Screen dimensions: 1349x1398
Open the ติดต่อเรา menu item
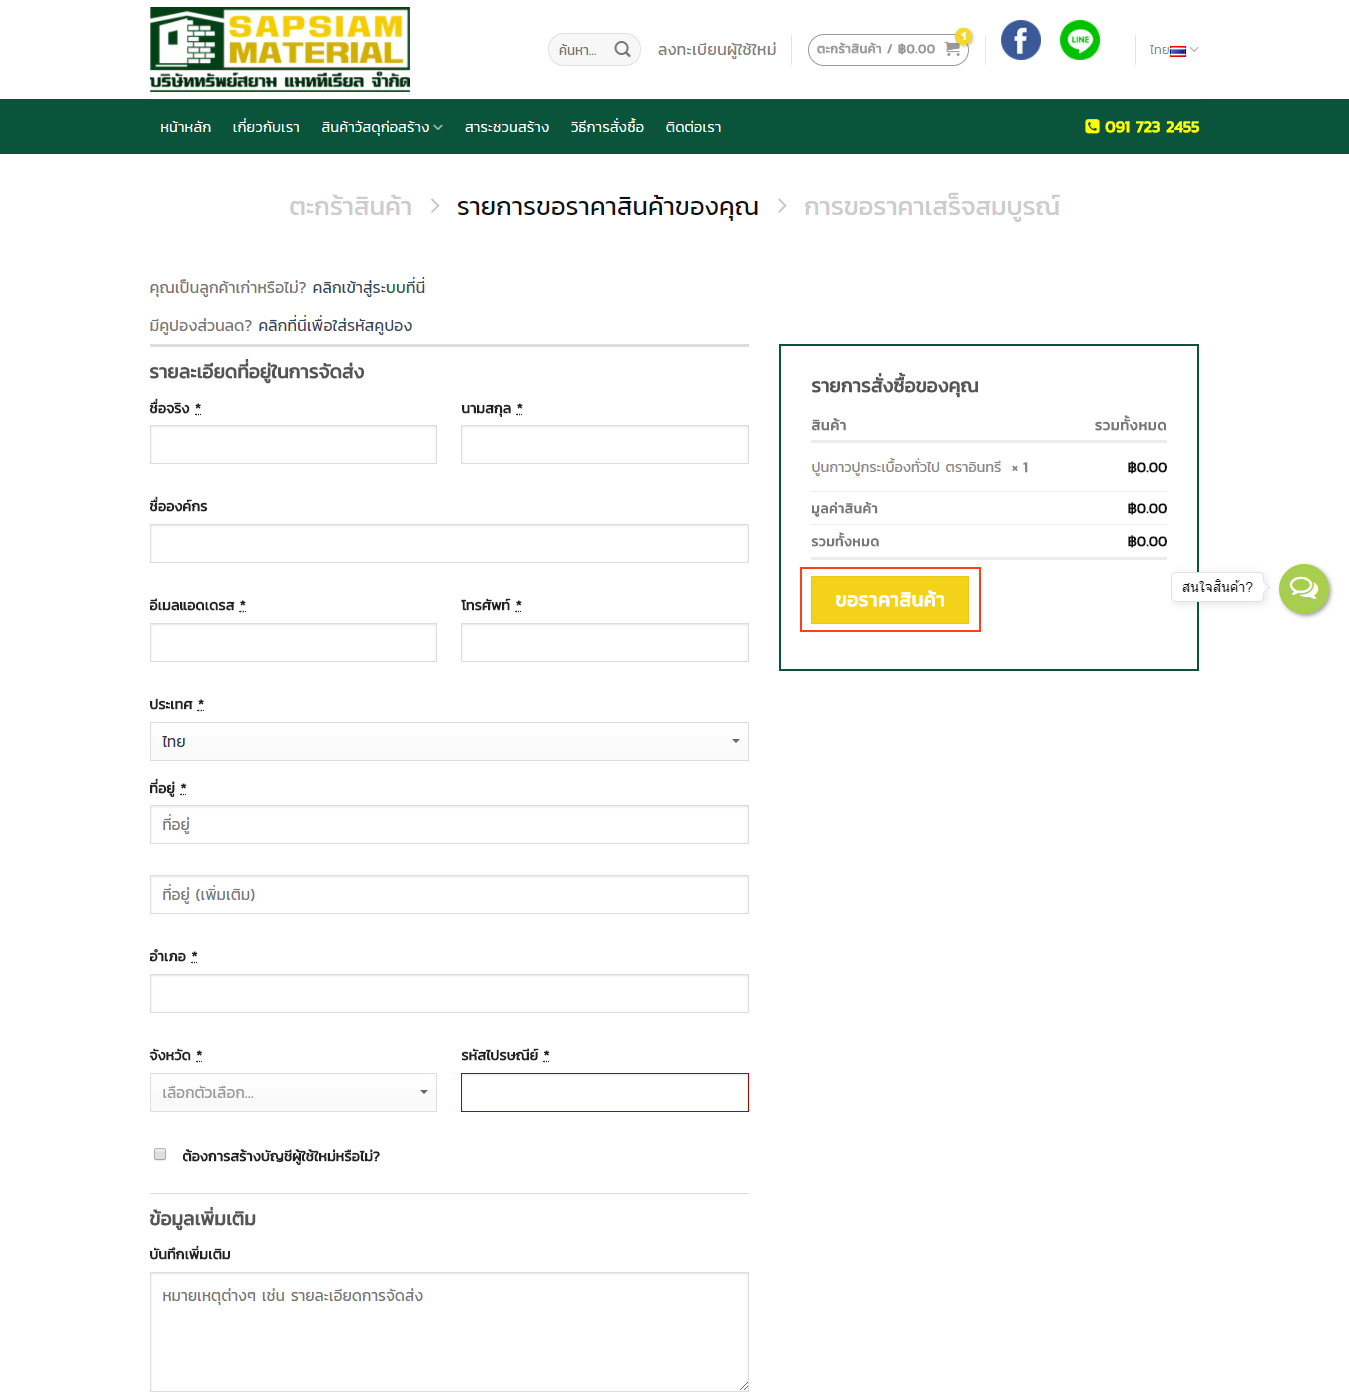coord(693,127)
